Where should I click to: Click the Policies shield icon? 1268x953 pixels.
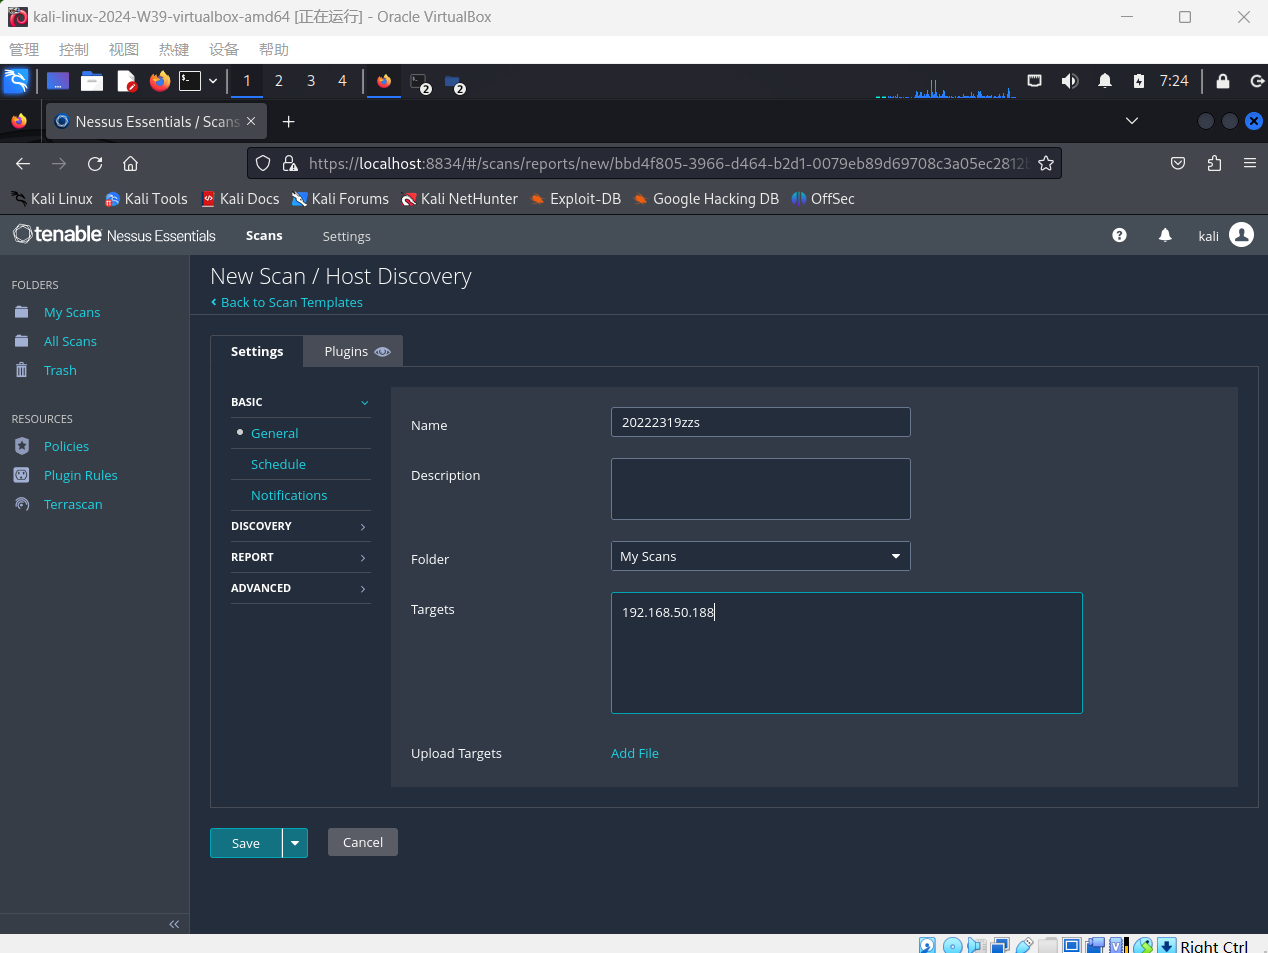tap(22, 446)
